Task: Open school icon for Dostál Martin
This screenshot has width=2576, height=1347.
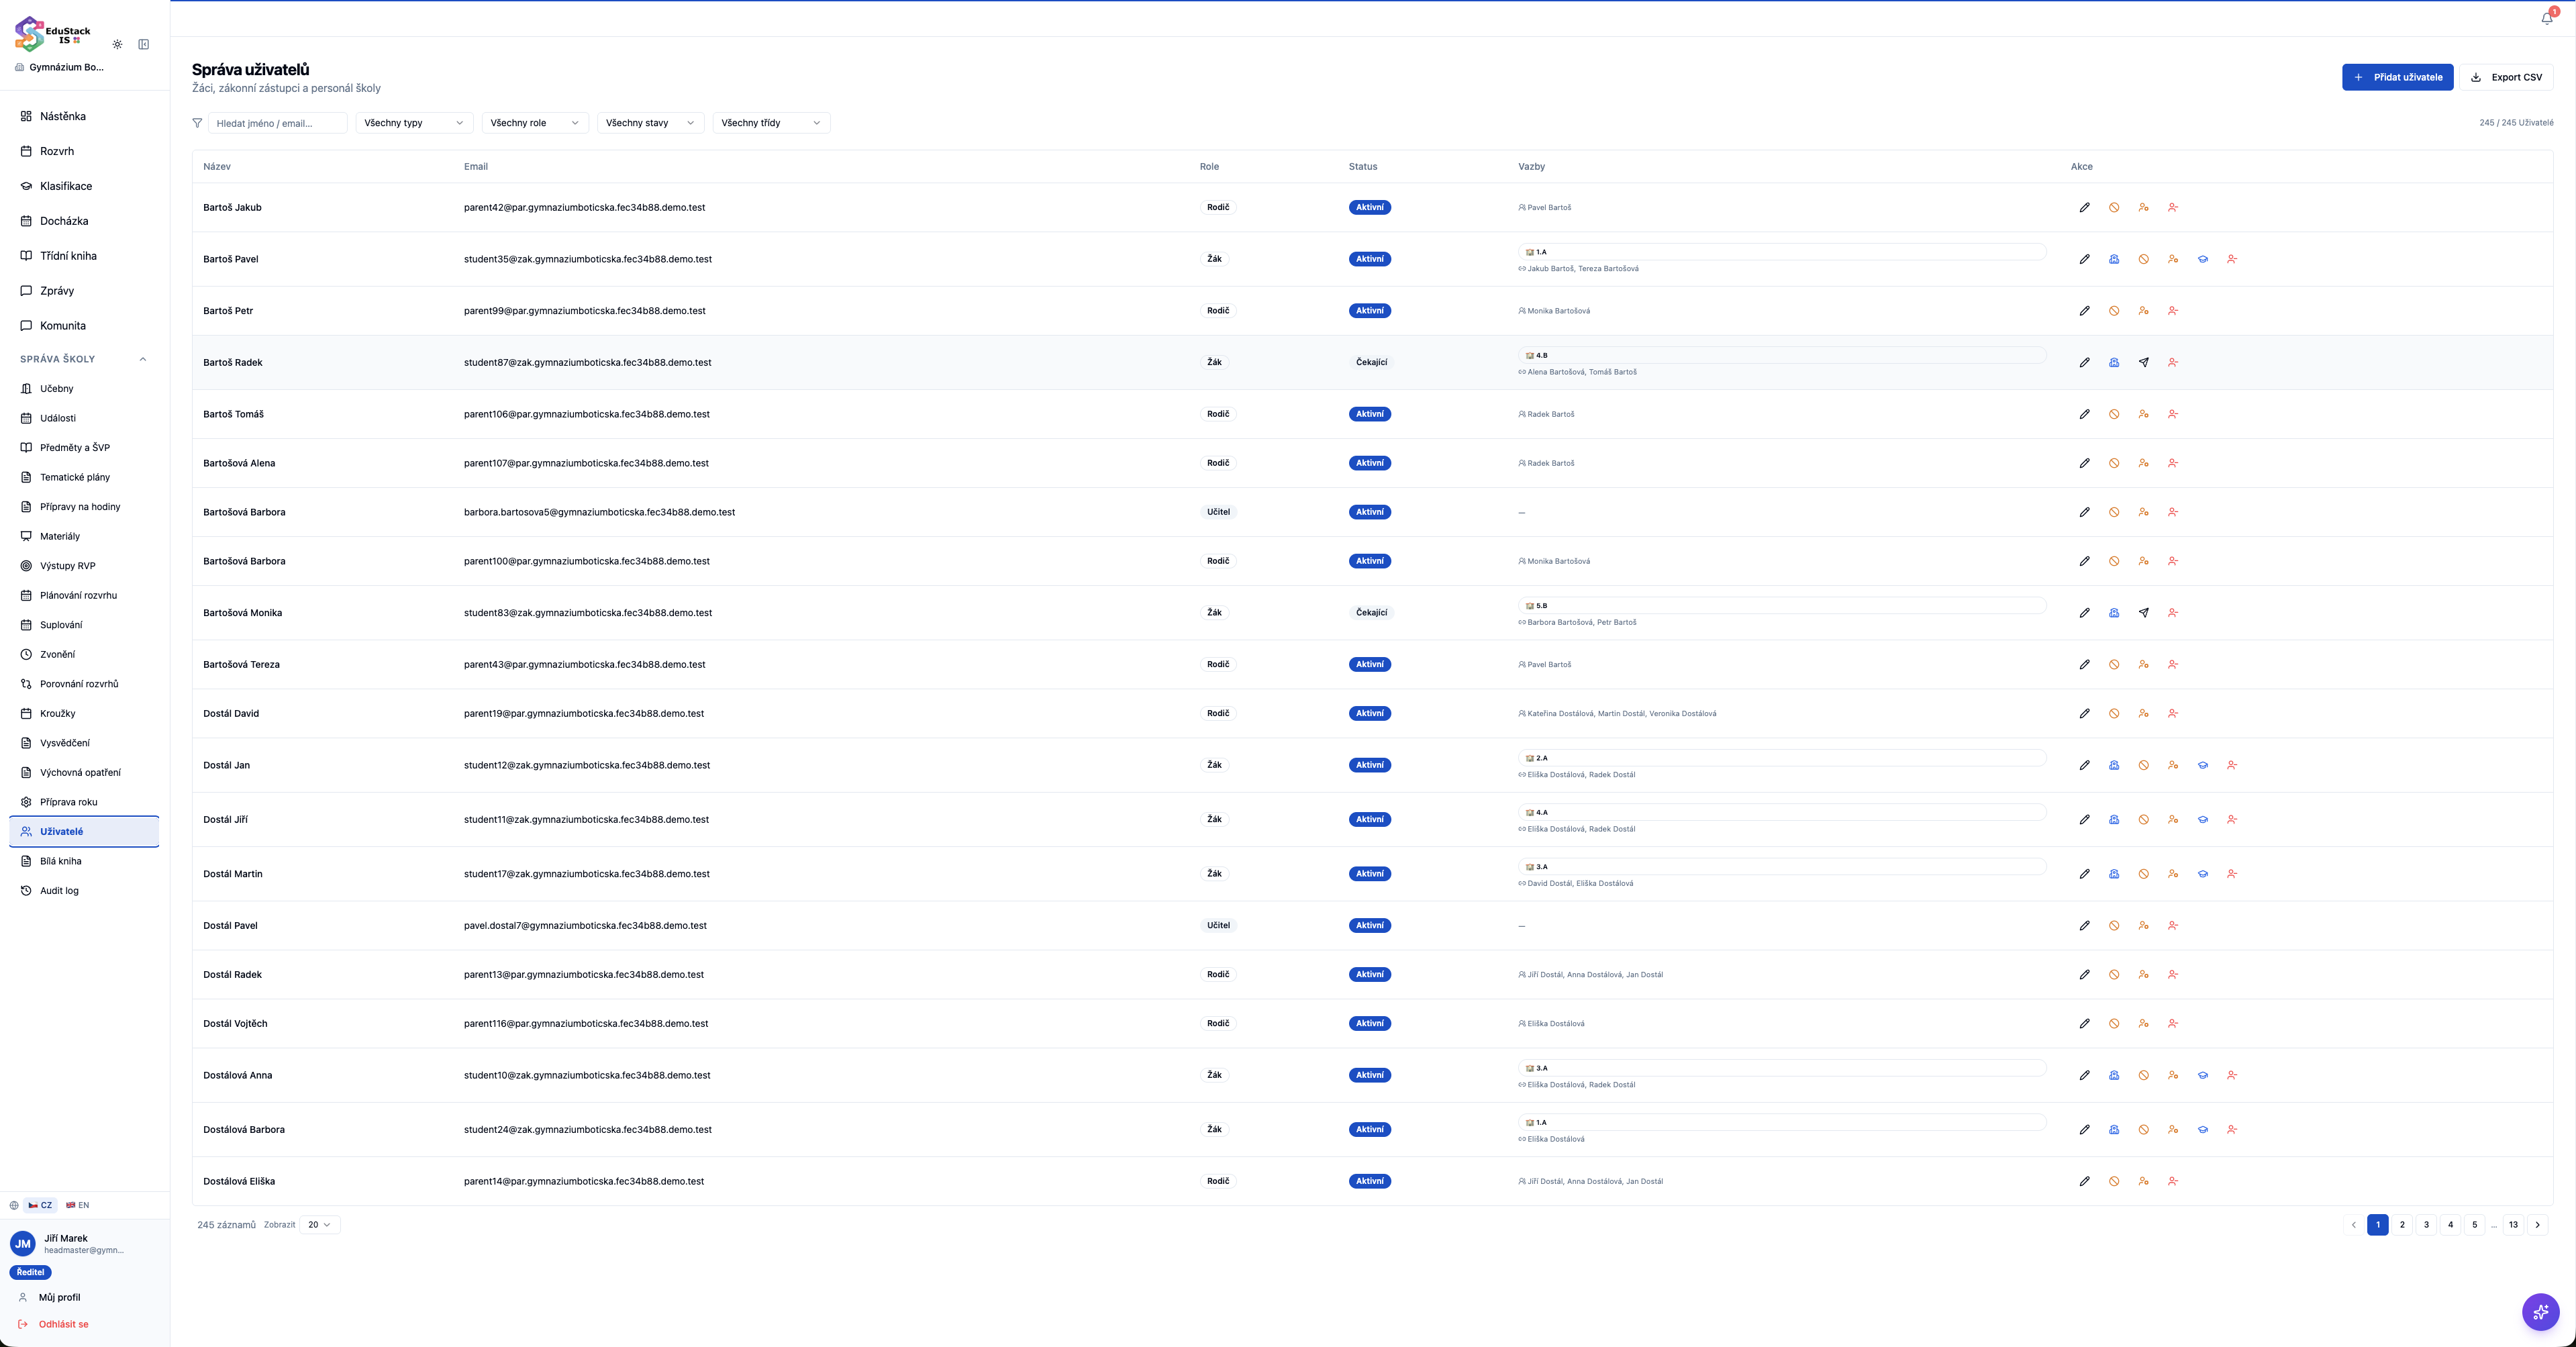Action: click(x=2114, y=874)
